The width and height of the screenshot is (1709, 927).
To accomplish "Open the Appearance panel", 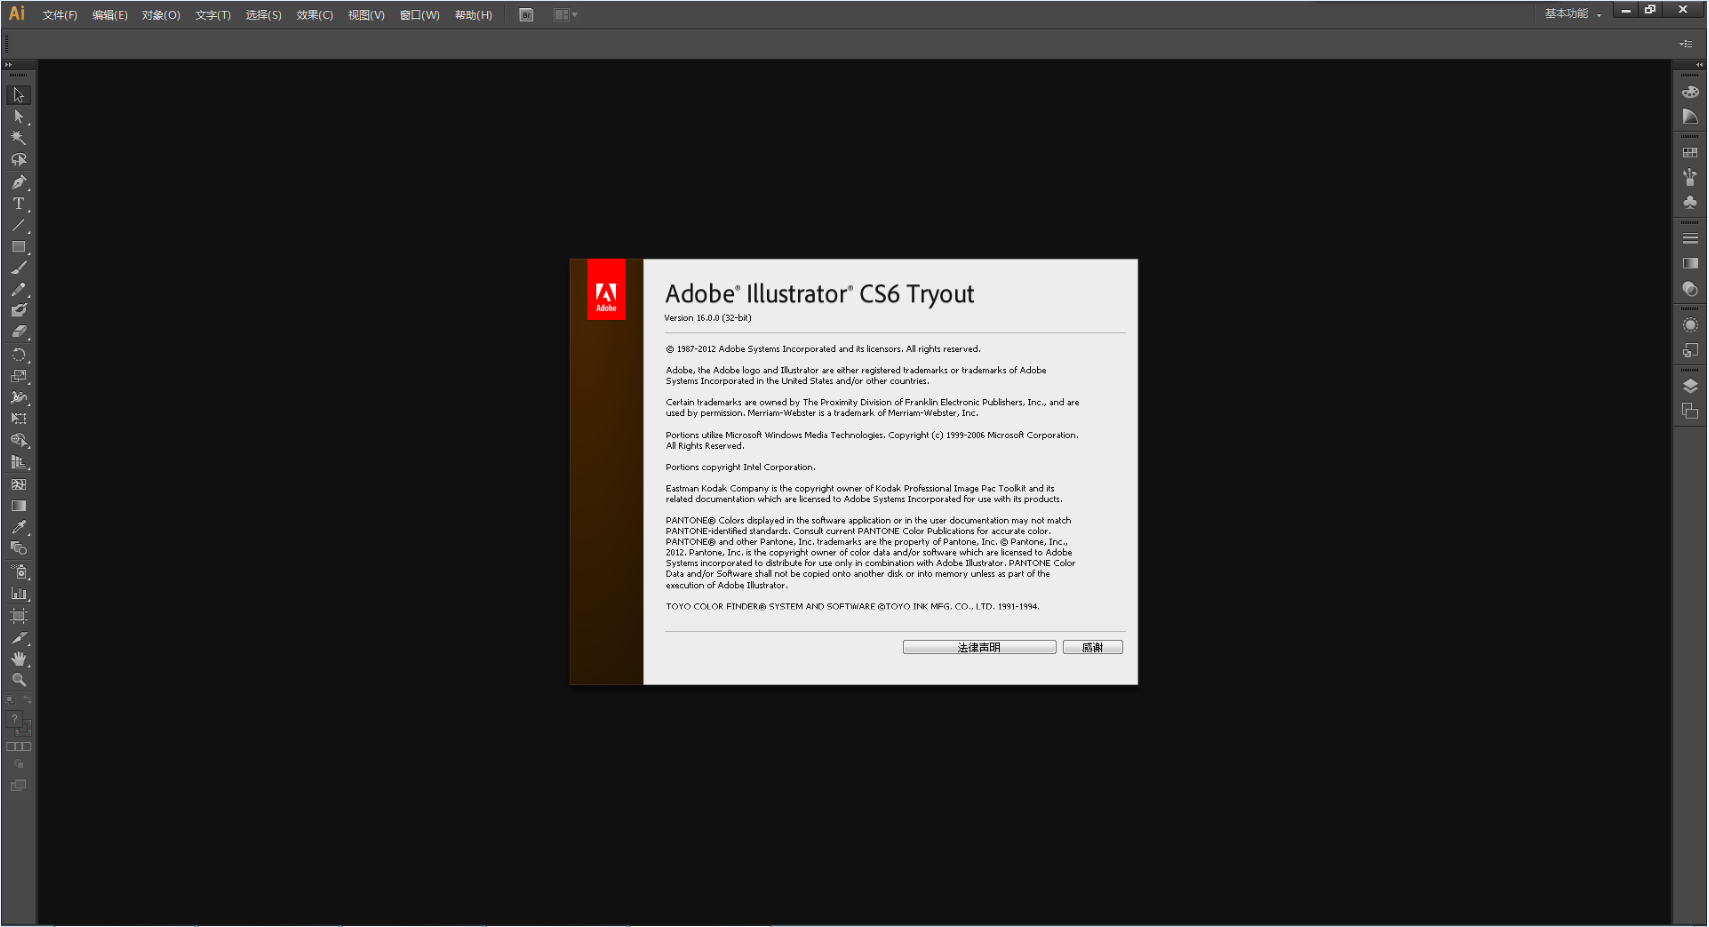I will tap(1690, 325).
